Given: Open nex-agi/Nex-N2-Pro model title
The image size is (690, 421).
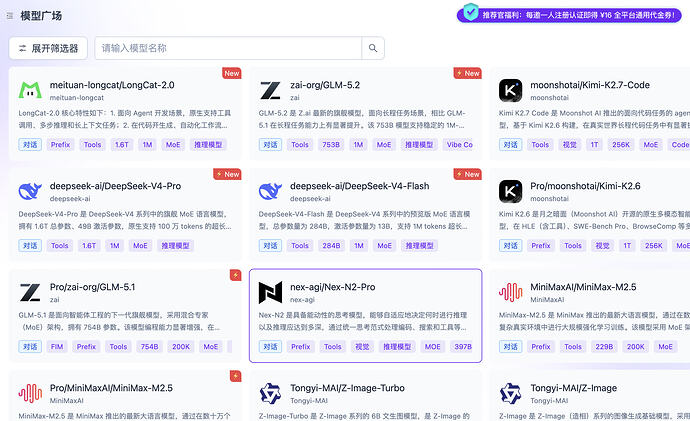Looking at the screenshot, I should [332, 287].
